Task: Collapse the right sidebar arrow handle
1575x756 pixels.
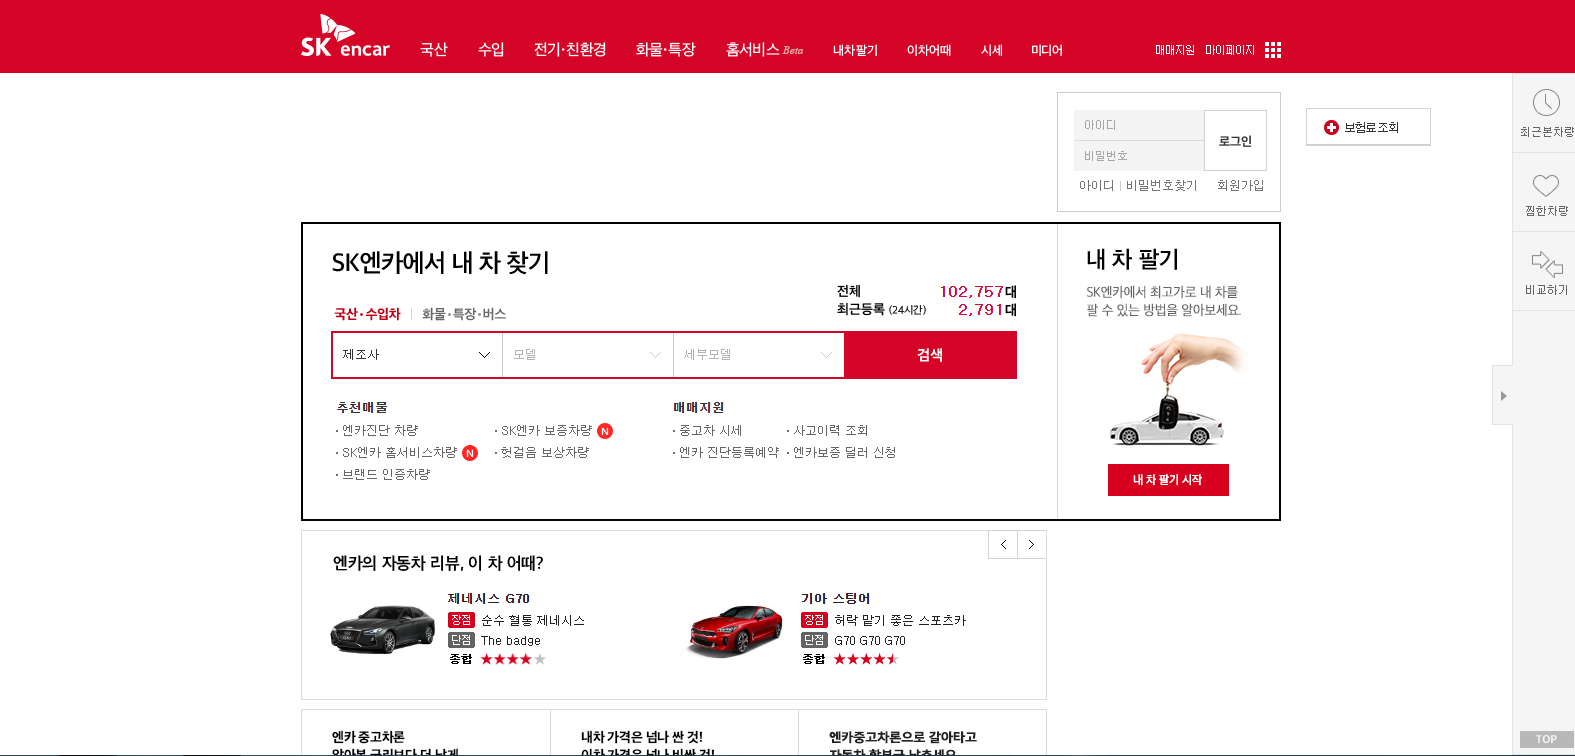Action: [1503, 396]
